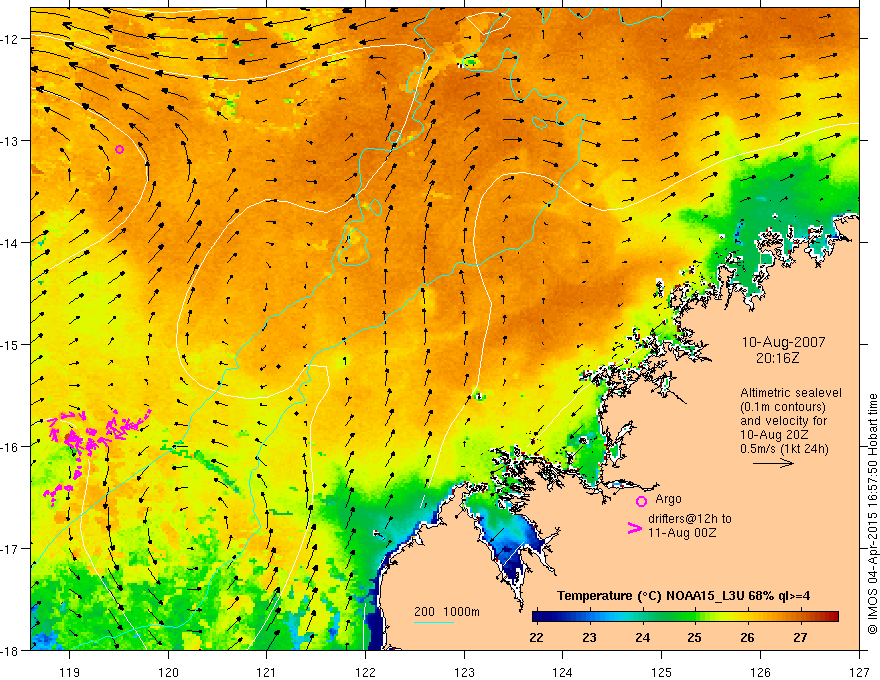This screenshot has width=880, height=680.
Task: Click the 0.5m/s velocity scale arrow
Action: (x=773, y=463)
